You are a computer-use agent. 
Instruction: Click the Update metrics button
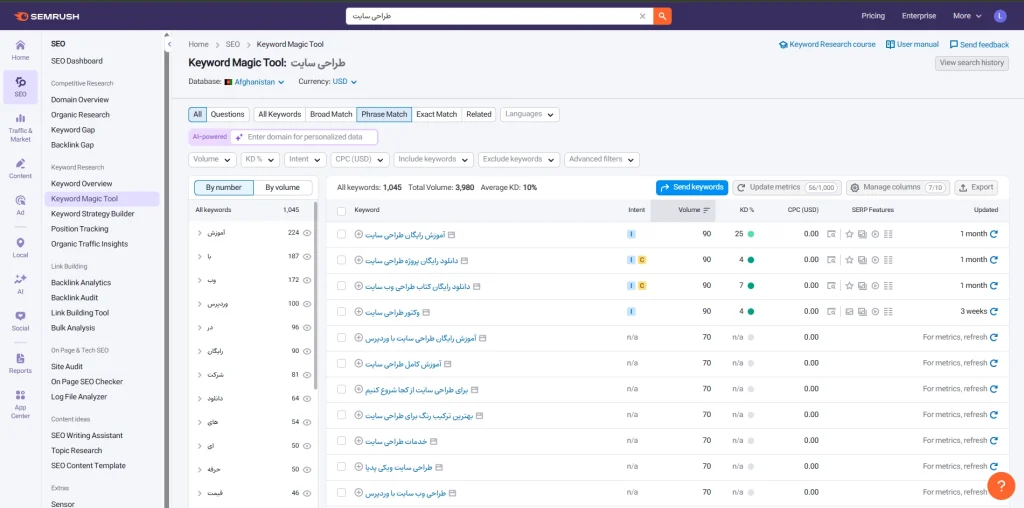787,187
